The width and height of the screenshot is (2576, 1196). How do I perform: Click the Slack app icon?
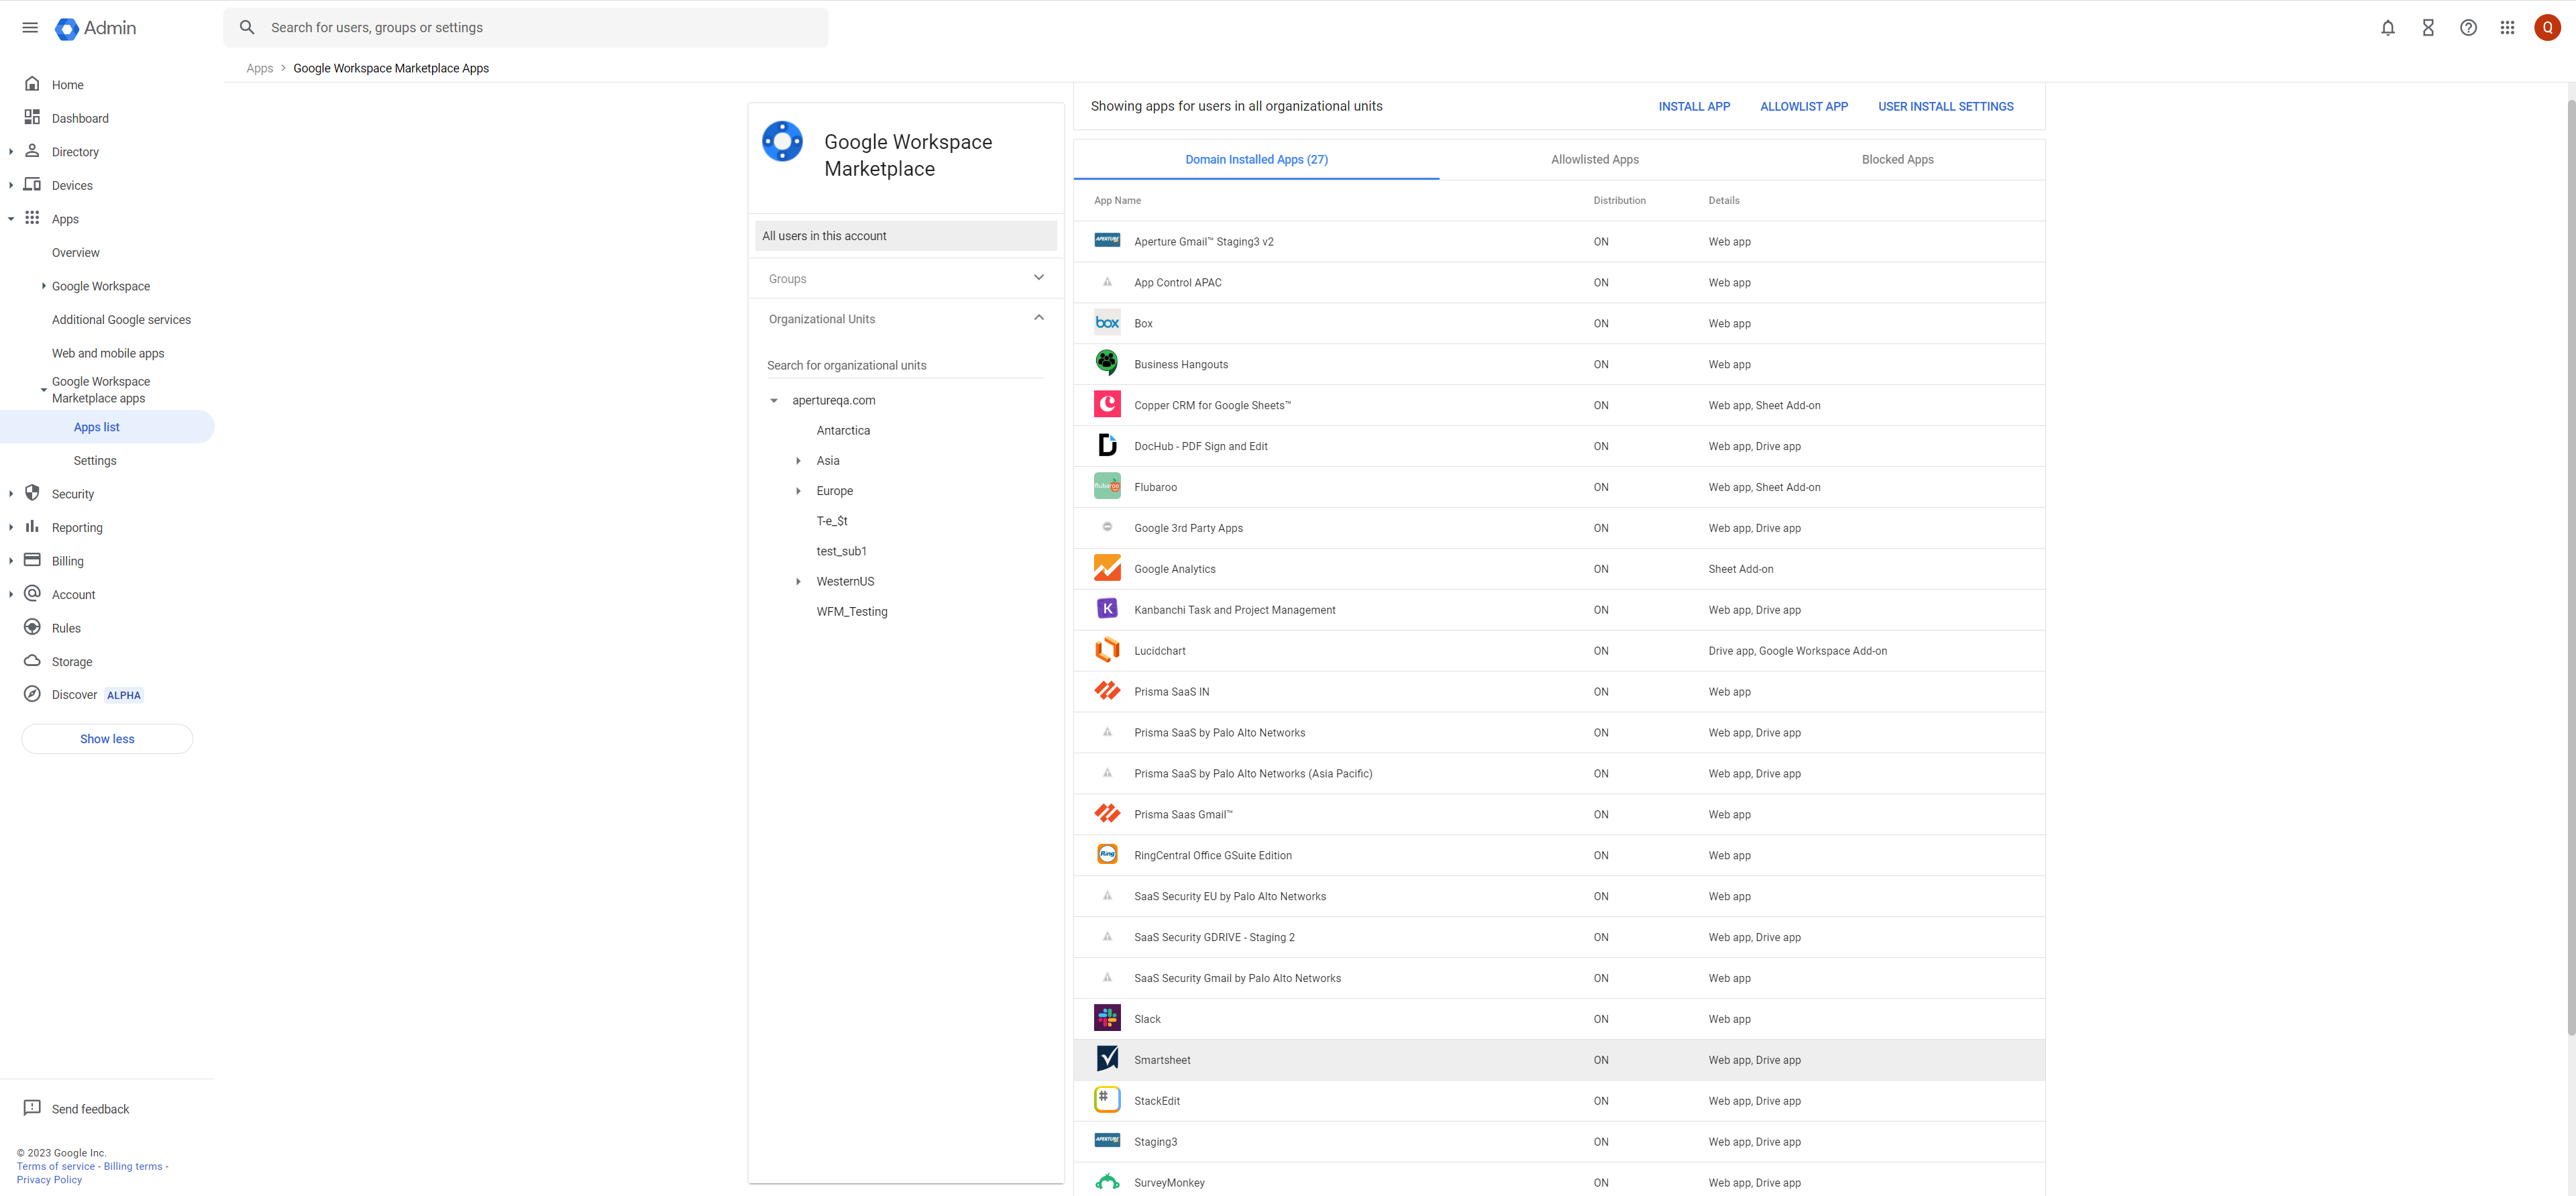pos(1107,1018)
